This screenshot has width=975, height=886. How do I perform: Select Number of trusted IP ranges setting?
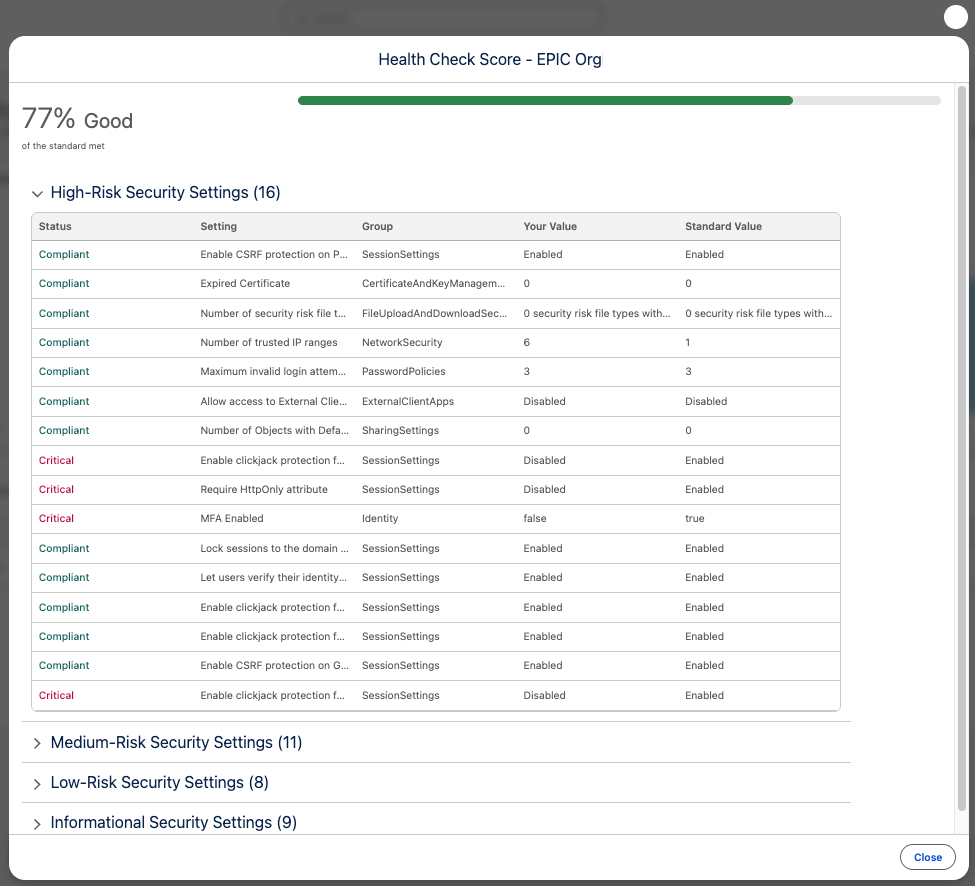269,342
